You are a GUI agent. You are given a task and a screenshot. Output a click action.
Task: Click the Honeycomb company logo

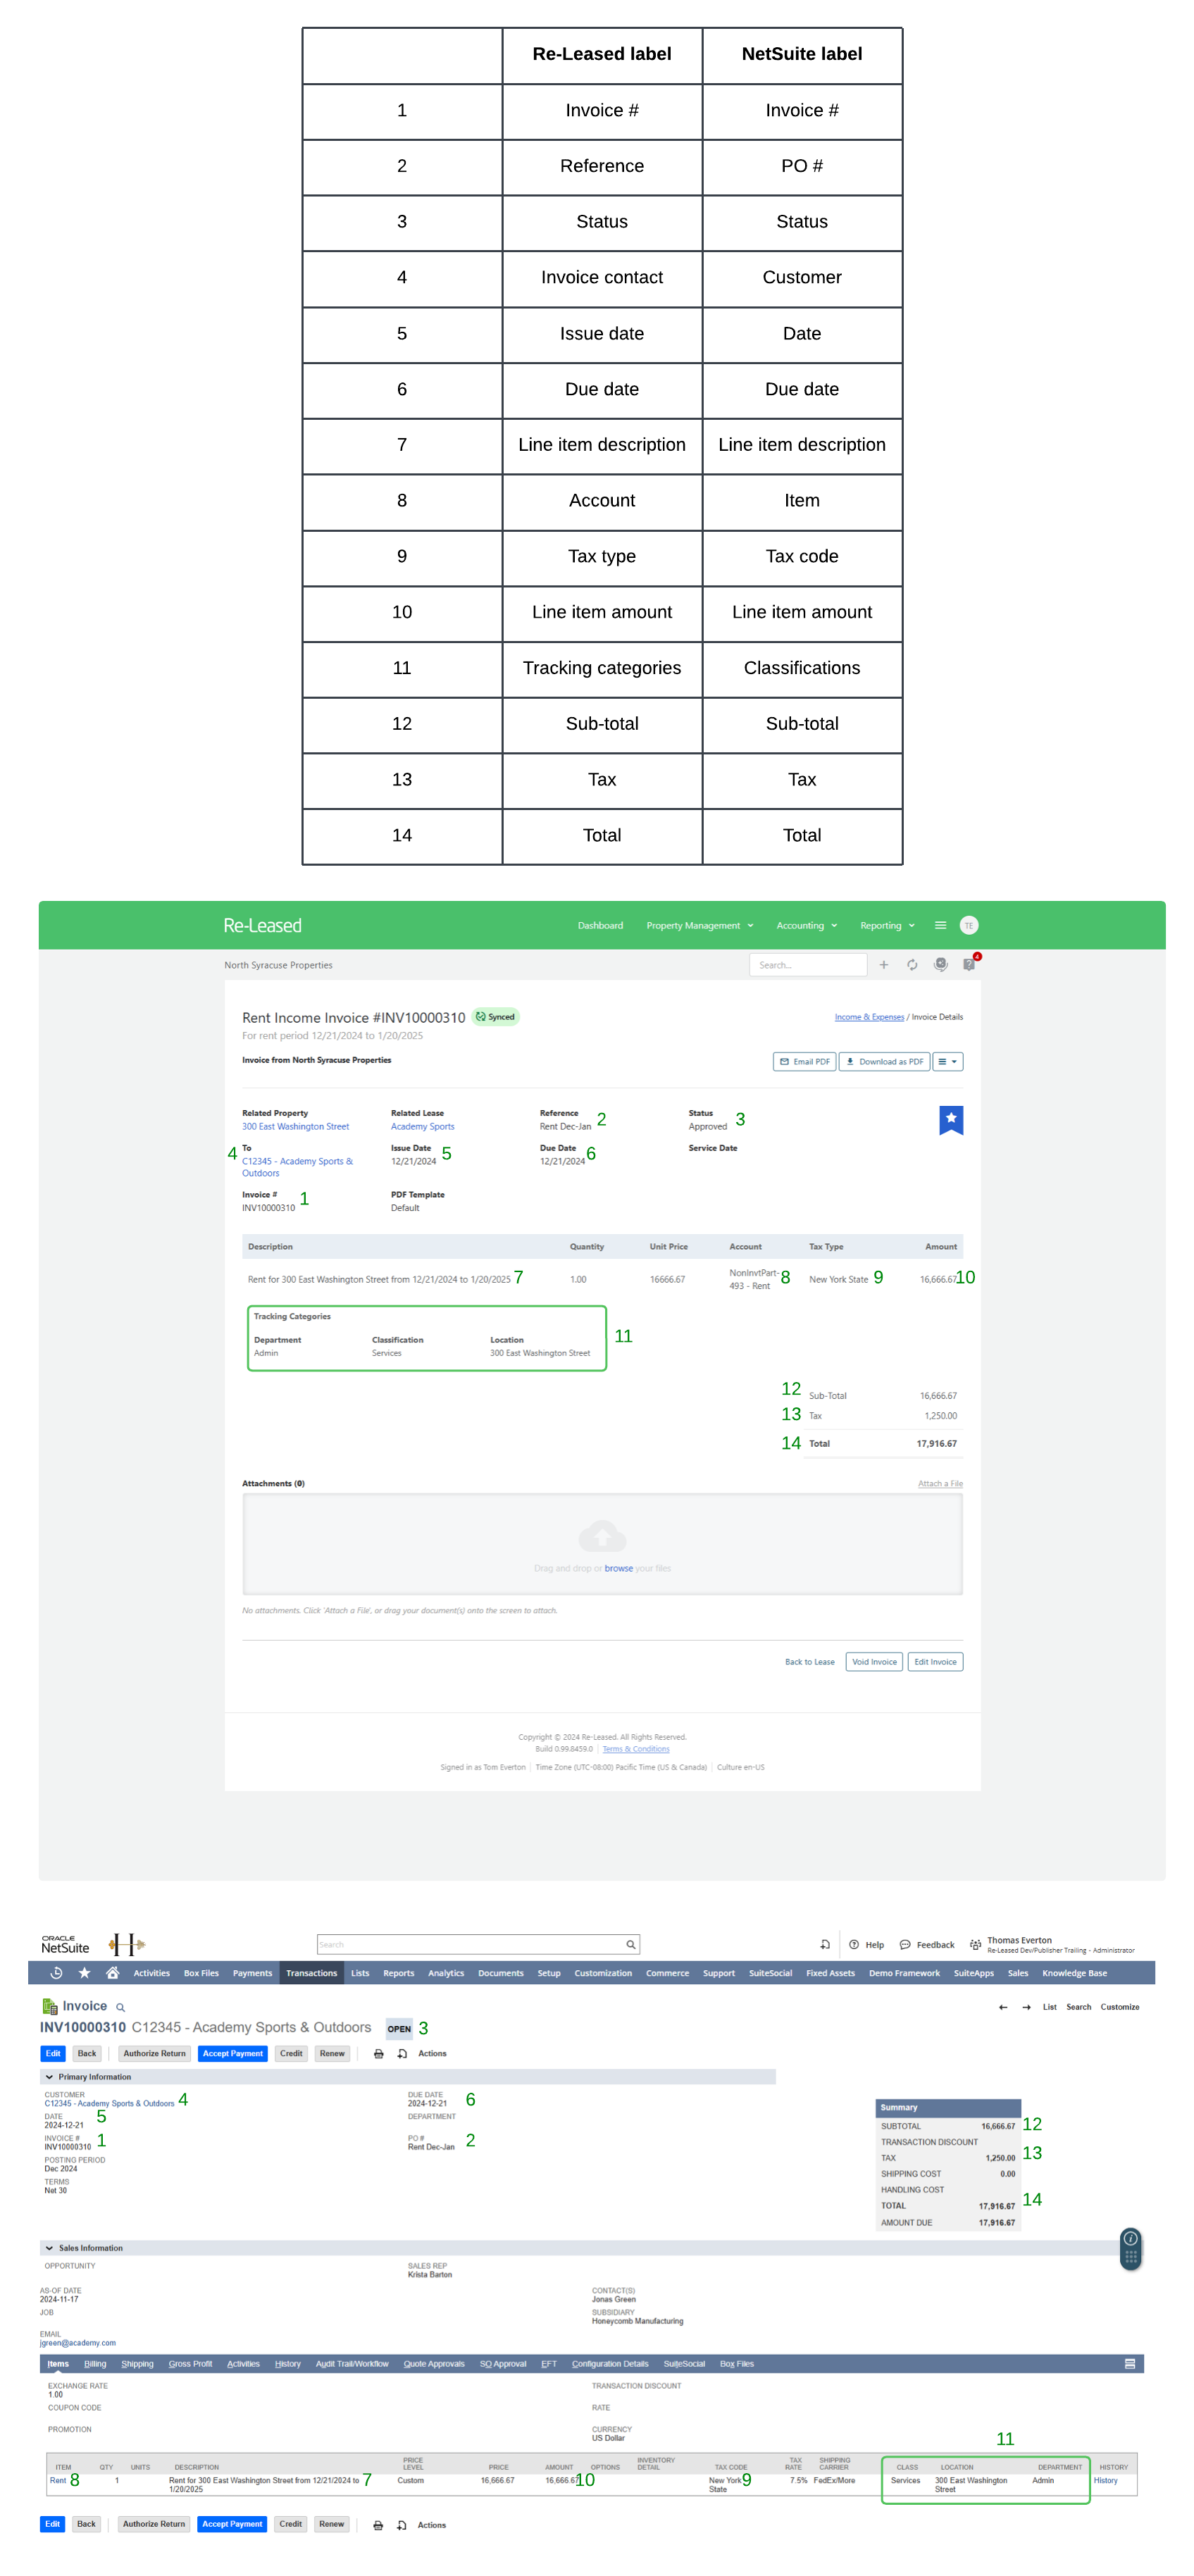coord(127,1944)
